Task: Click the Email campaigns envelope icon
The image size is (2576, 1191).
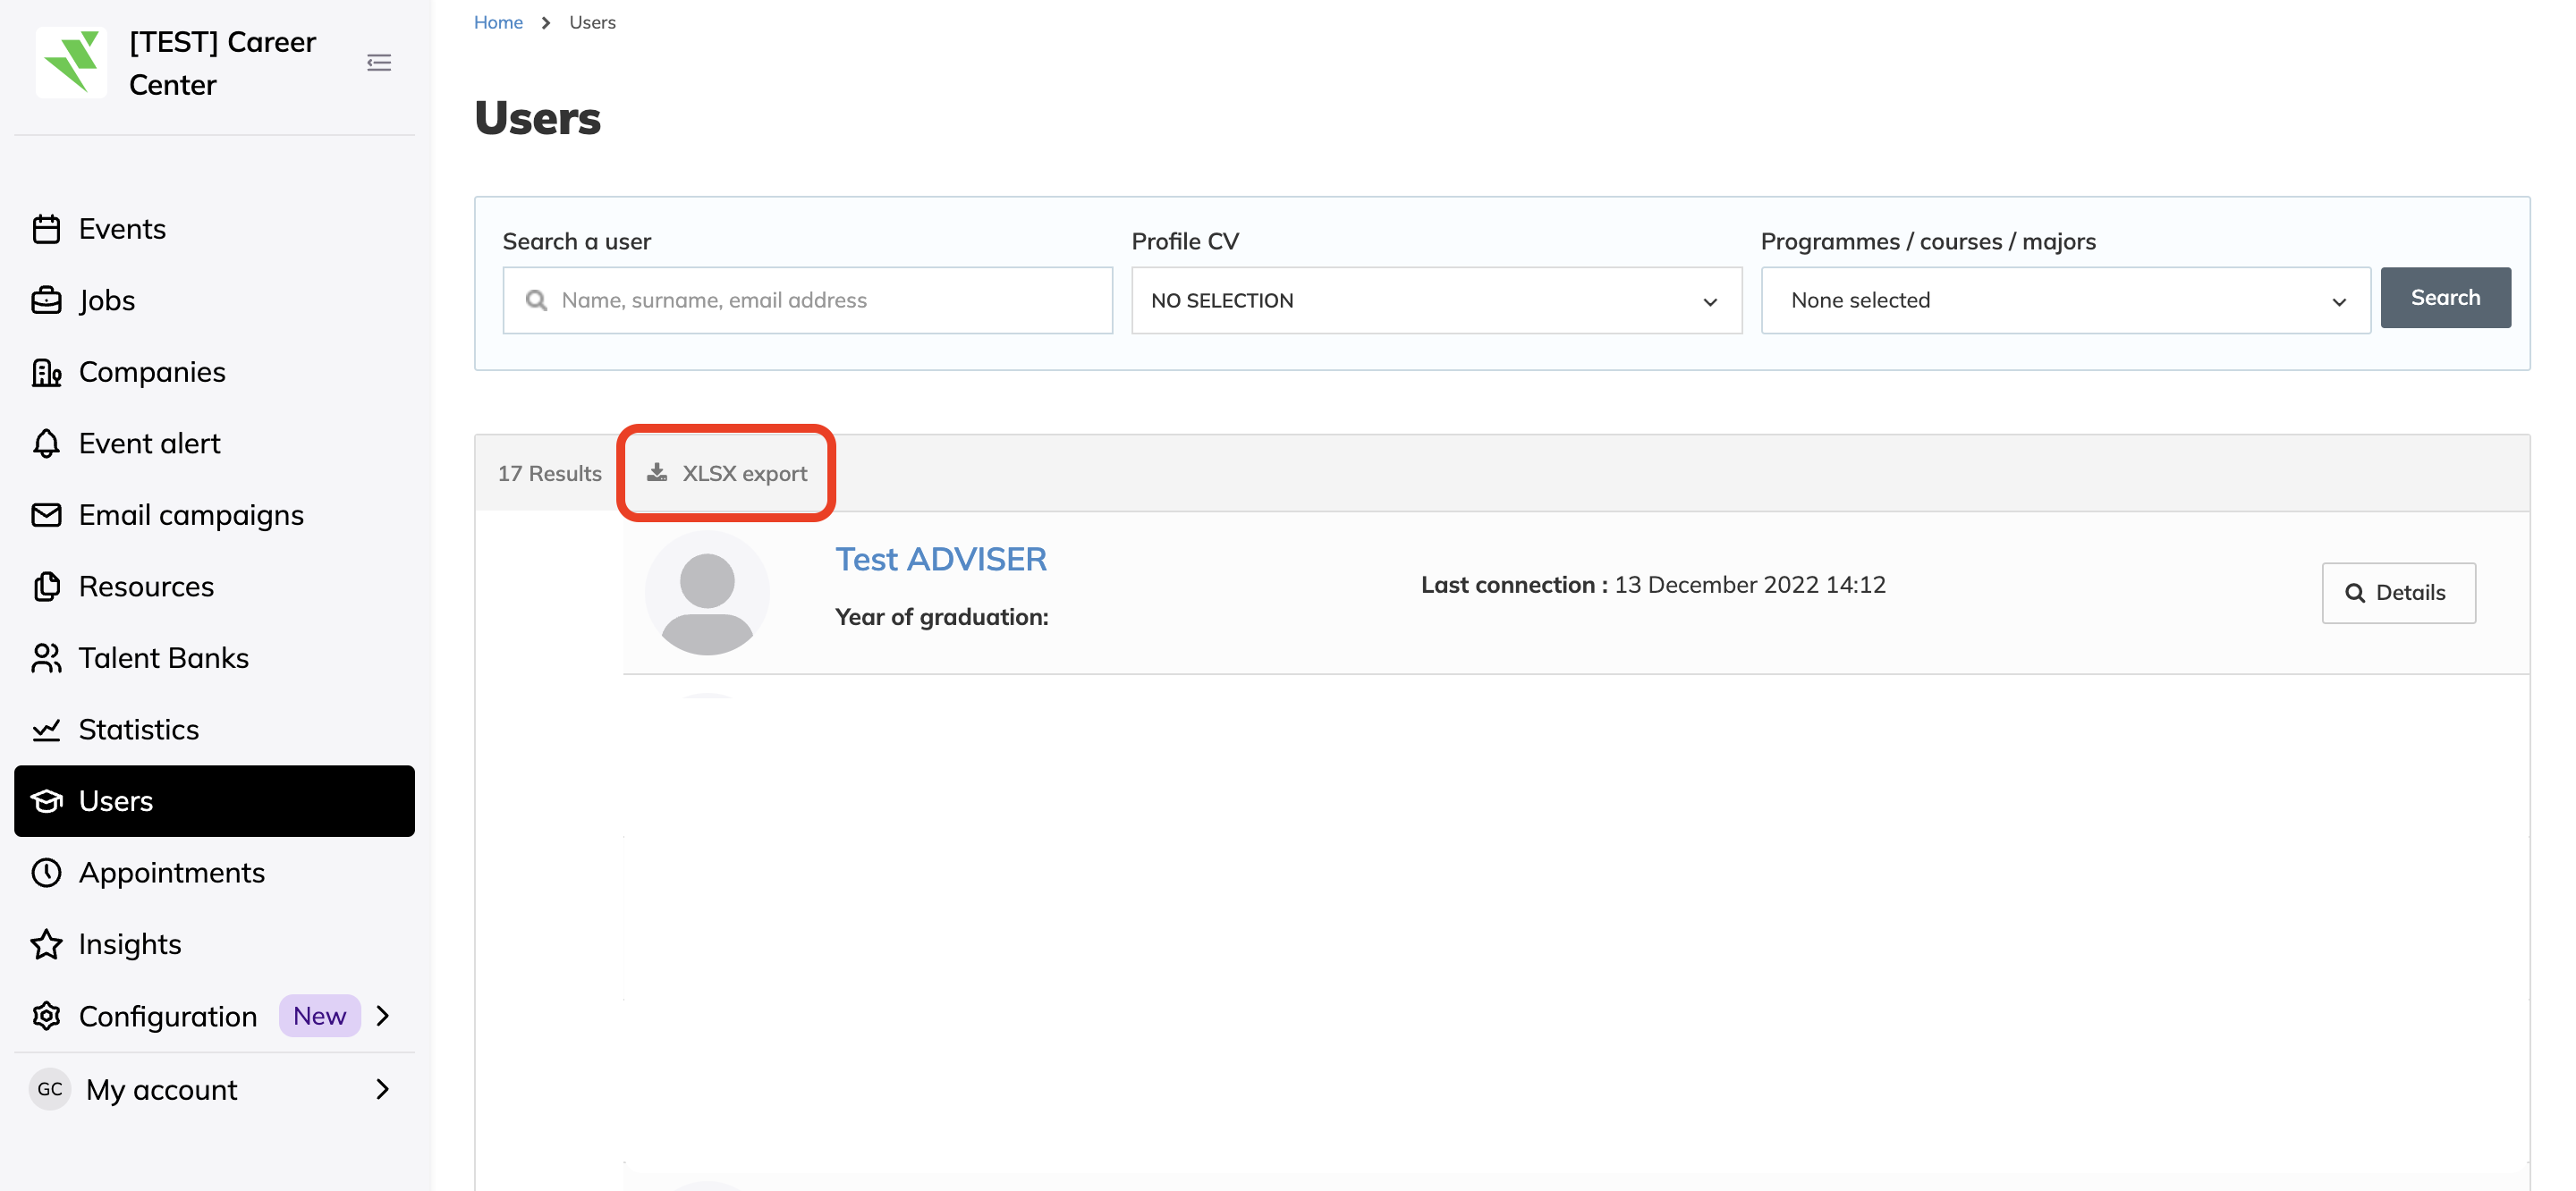Action: [46, 515]
